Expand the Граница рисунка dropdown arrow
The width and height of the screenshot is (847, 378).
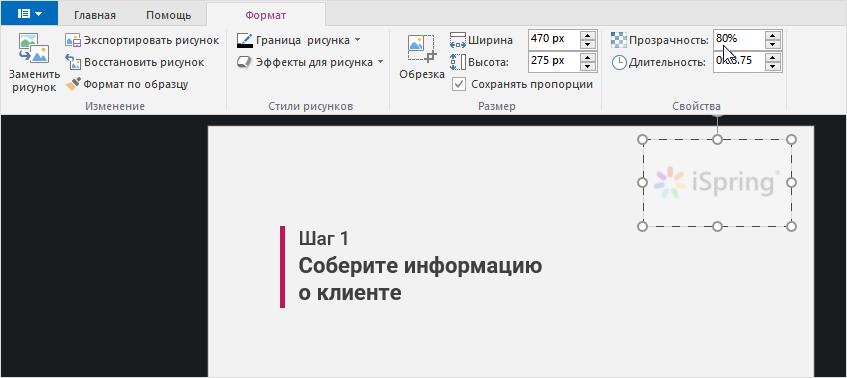(358, 40)
